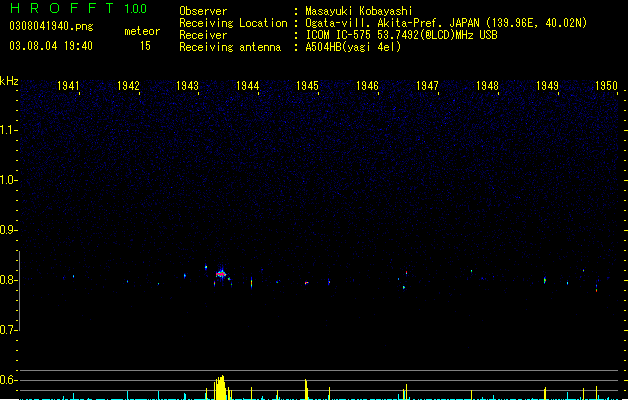Select the 1950 time axis label
This screenshot has height=400, width=629.
click(606, 86)
